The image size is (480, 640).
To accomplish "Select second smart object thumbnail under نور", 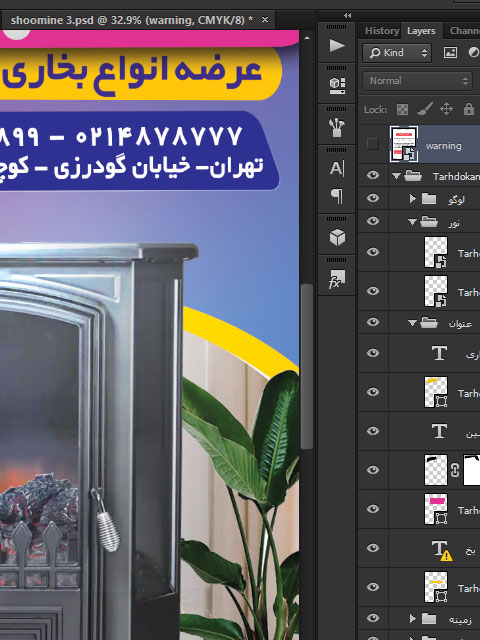I will pyautogui.click(x=436, y=291).
